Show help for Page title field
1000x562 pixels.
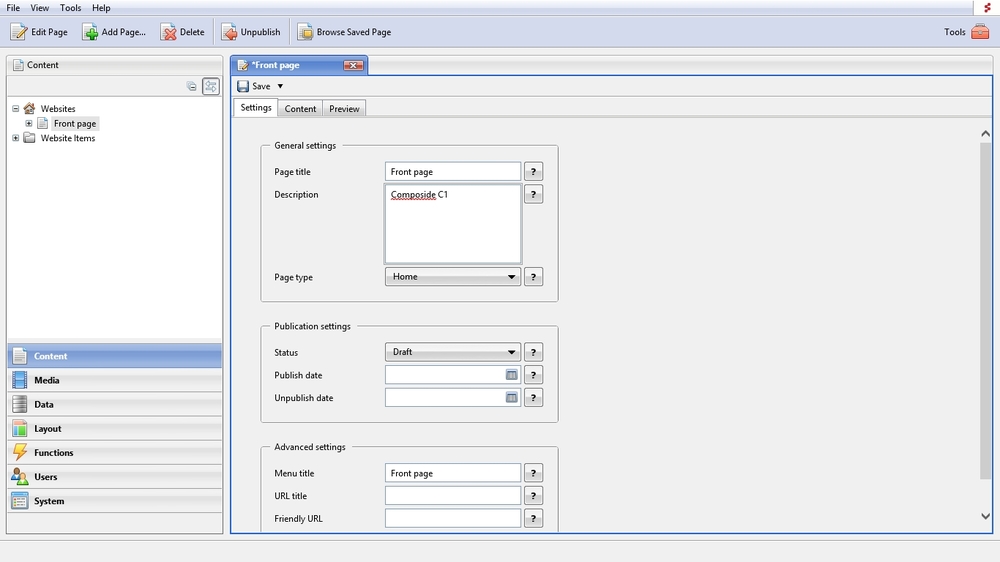(x=533, y=172)
